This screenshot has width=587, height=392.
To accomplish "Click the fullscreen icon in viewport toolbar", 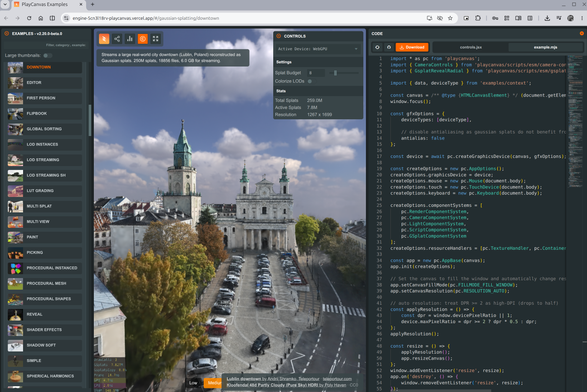I will pyautogui.click(x=156, y=39).
